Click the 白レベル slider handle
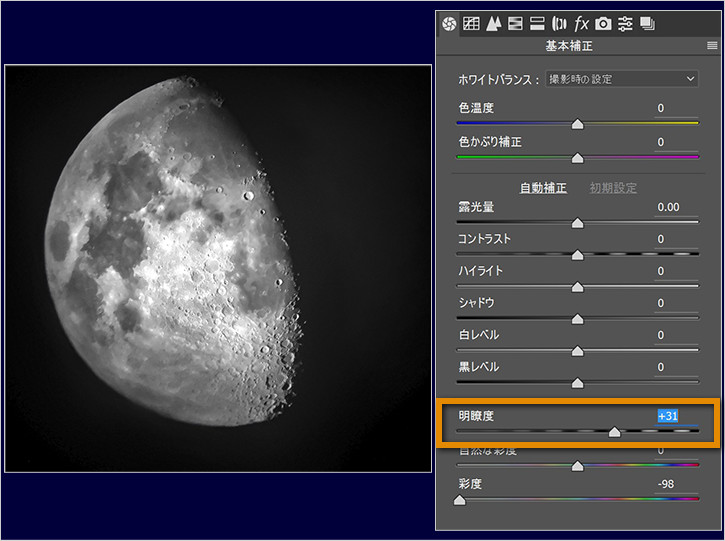The height and width of the screenshot is (541, 725). pyautogui.click(x=578, y=351)
